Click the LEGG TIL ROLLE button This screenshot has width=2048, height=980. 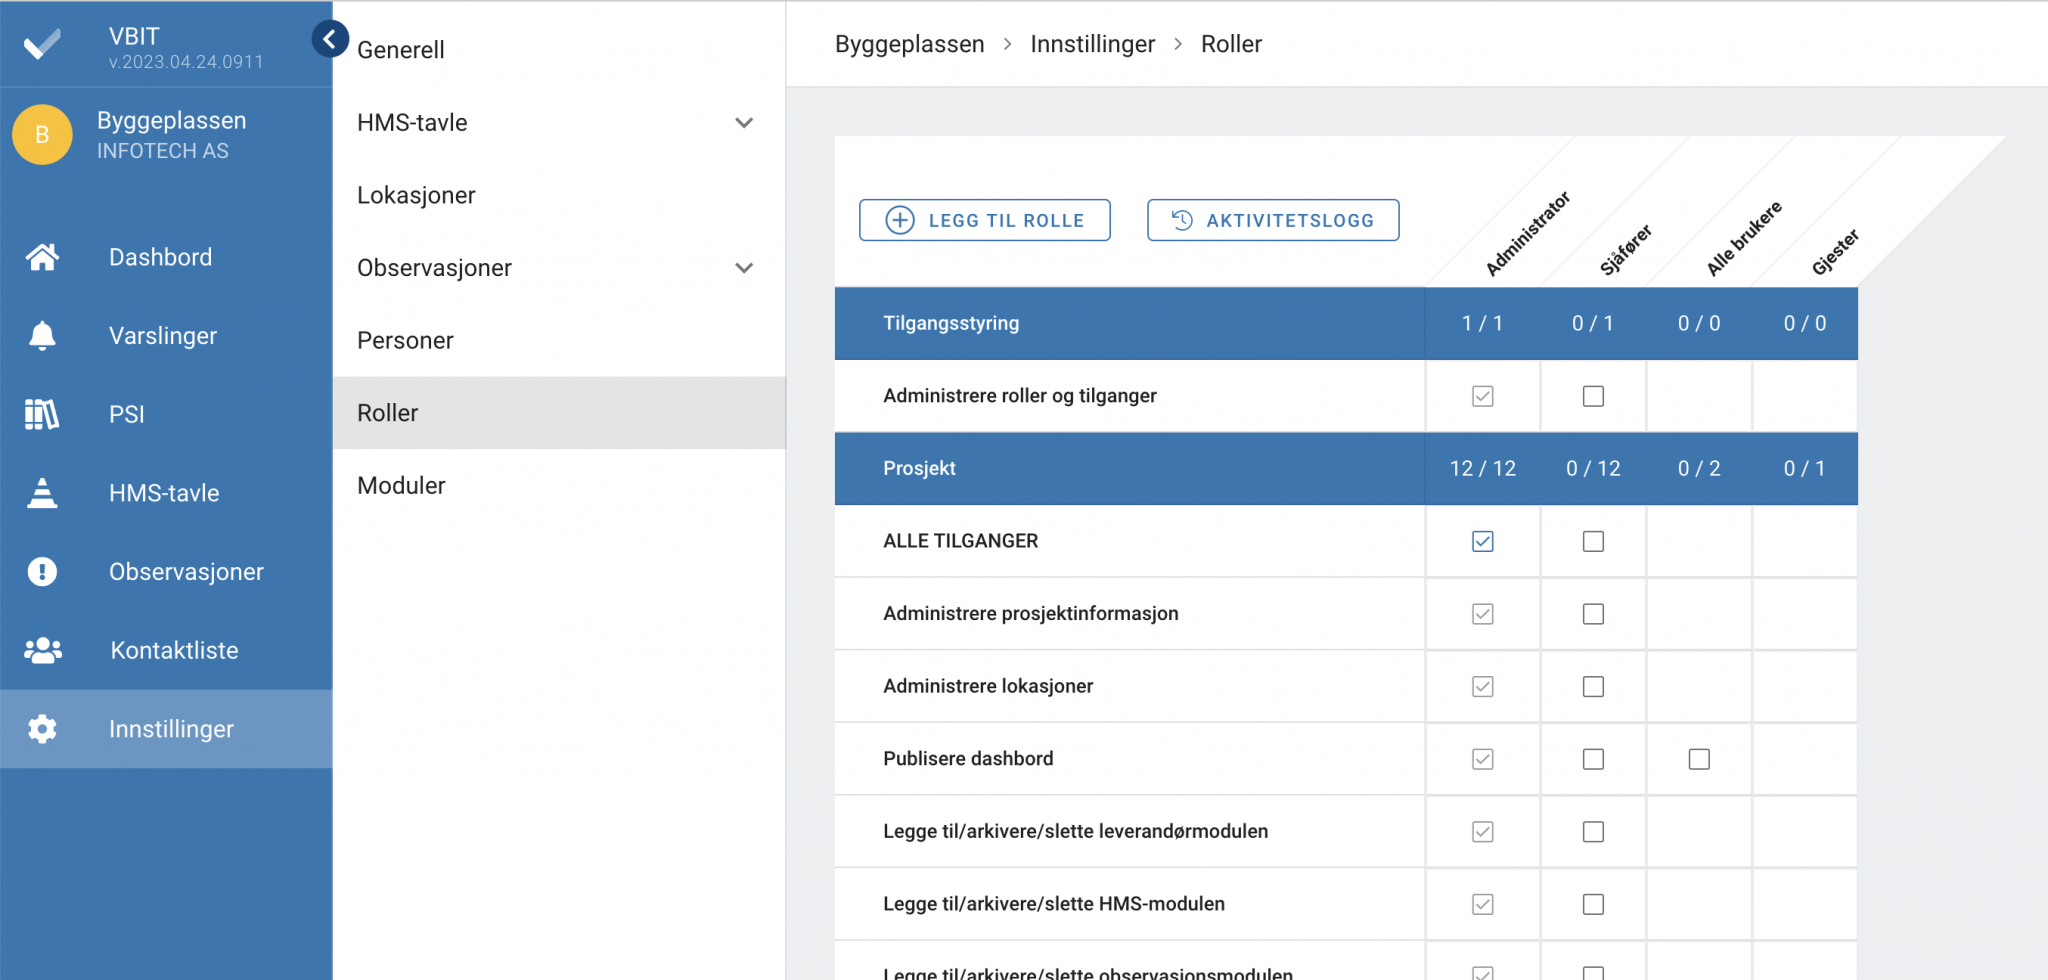[984, 220]
